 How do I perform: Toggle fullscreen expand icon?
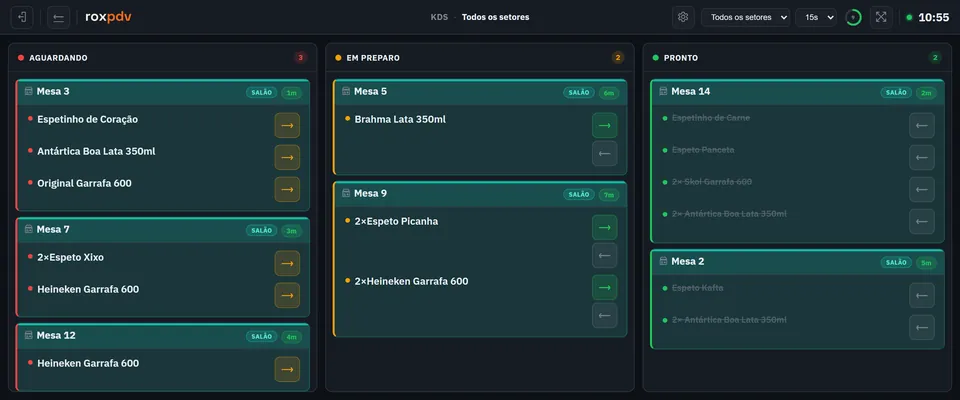[x=881, y=17]
